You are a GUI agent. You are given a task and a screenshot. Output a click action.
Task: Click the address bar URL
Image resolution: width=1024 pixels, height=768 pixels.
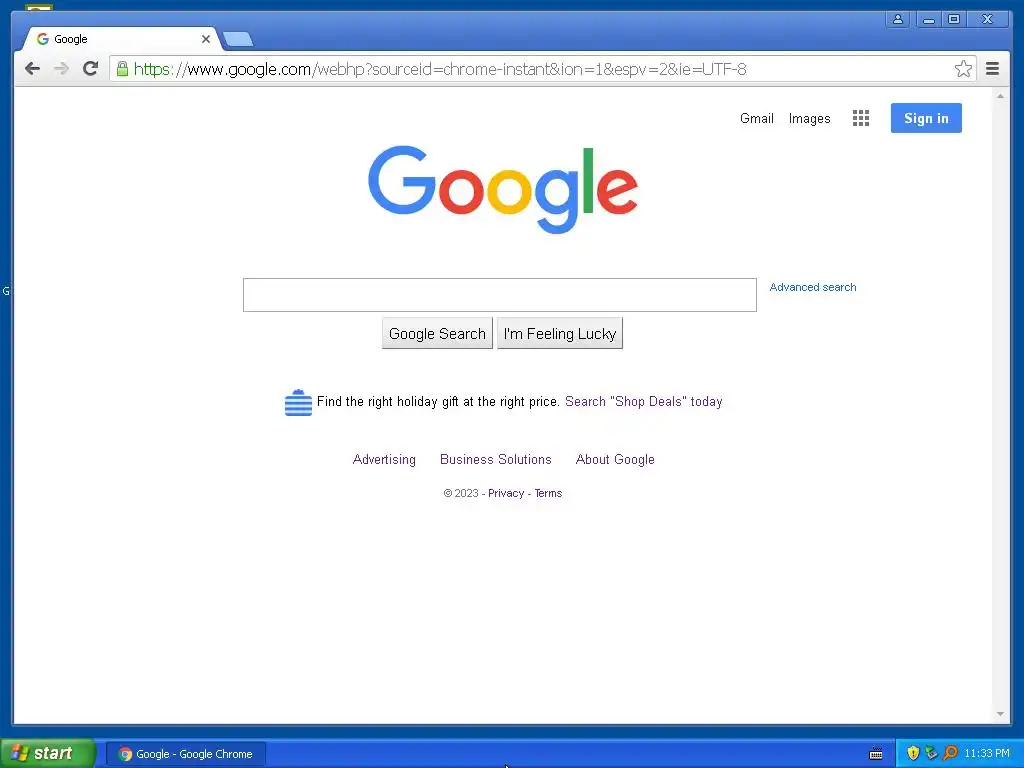pyautogui.click(x=440, y=69)
